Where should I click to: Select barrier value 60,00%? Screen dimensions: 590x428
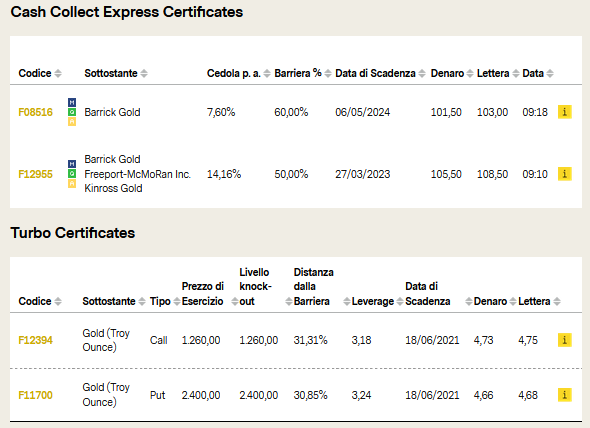coord(291,112)
